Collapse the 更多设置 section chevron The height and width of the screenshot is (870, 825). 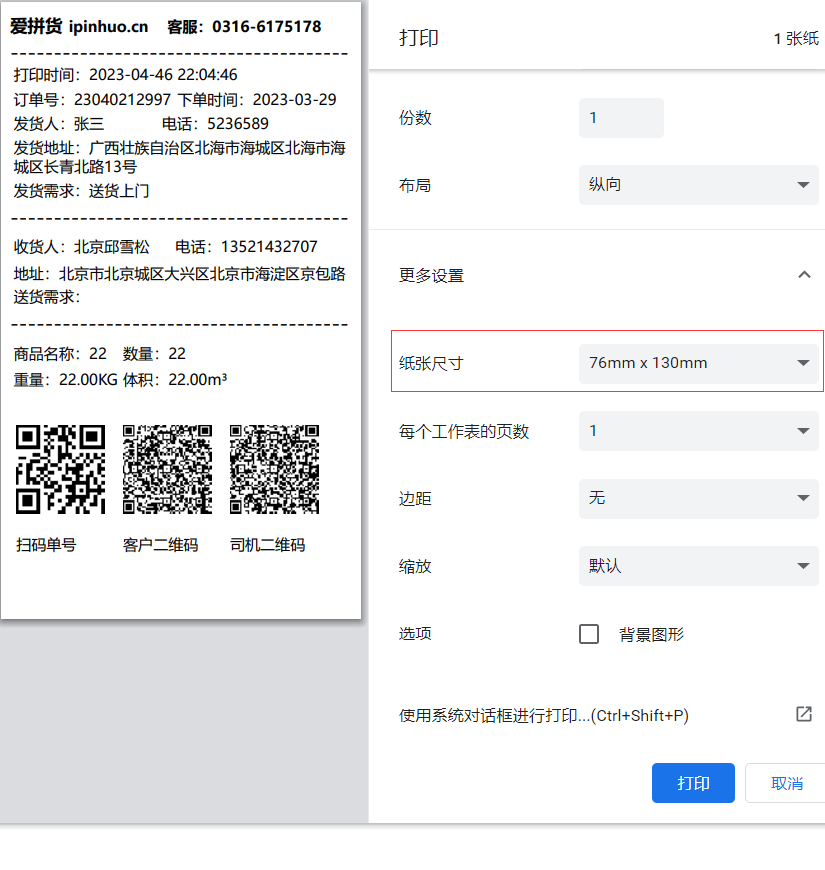(x=804, y=275)
